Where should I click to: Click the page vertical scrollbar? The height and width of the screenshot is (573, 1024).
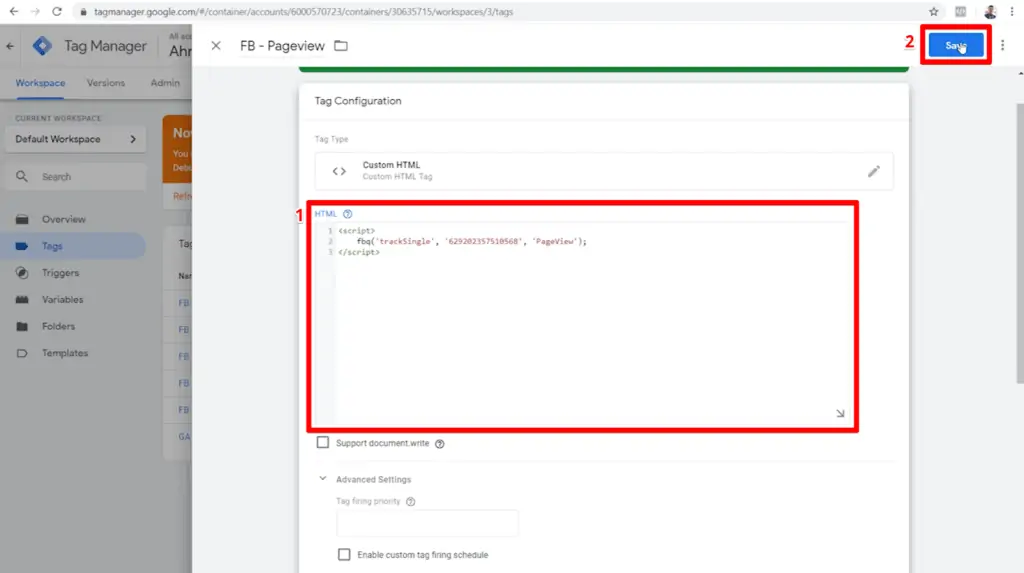[x=1019, y=242]
